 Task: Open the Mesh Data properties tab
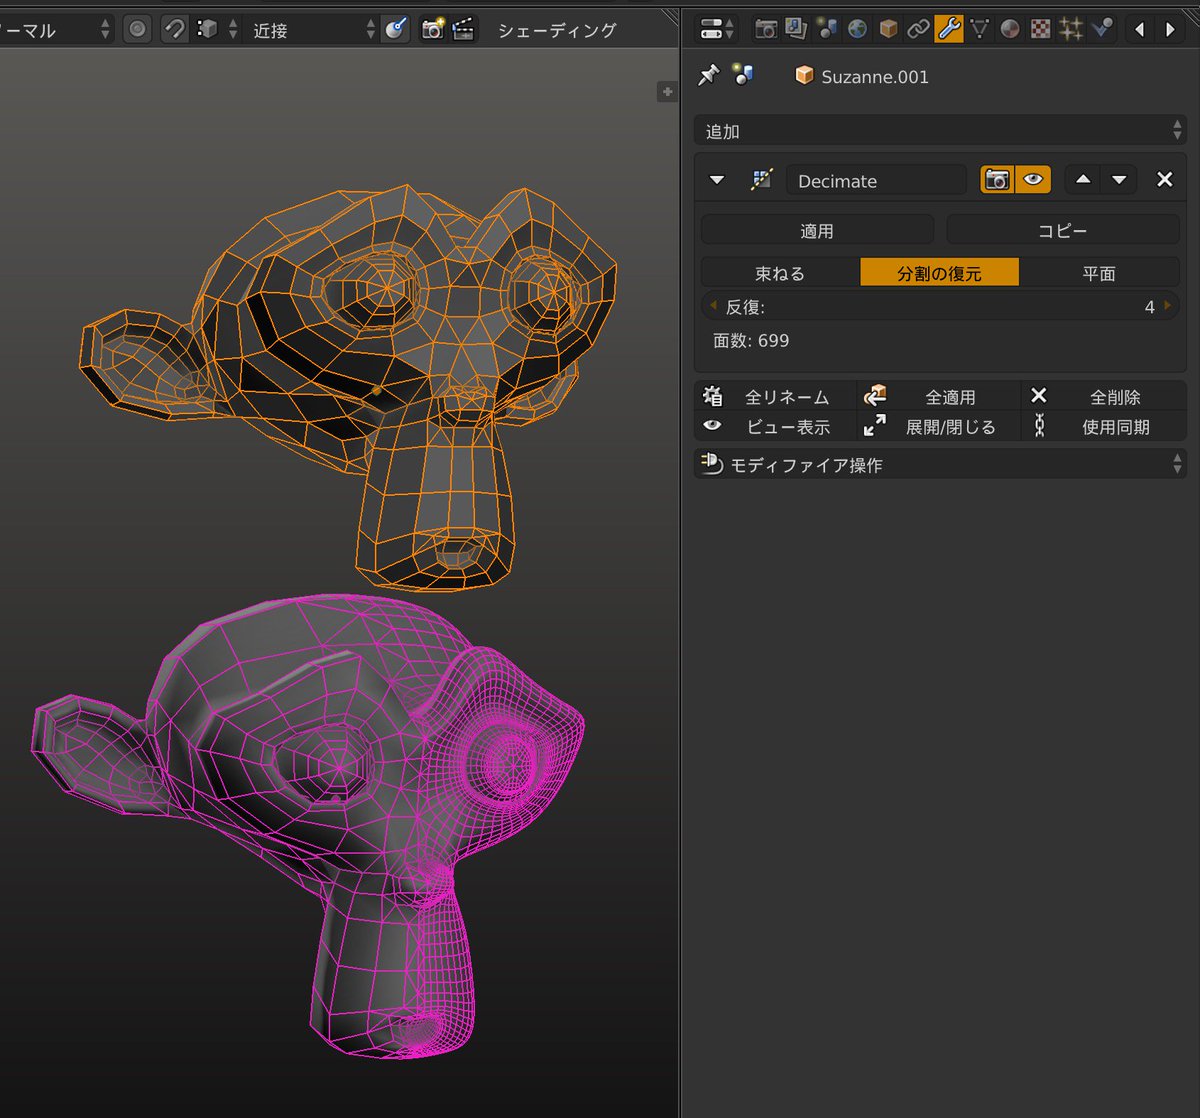pos(980,29)
